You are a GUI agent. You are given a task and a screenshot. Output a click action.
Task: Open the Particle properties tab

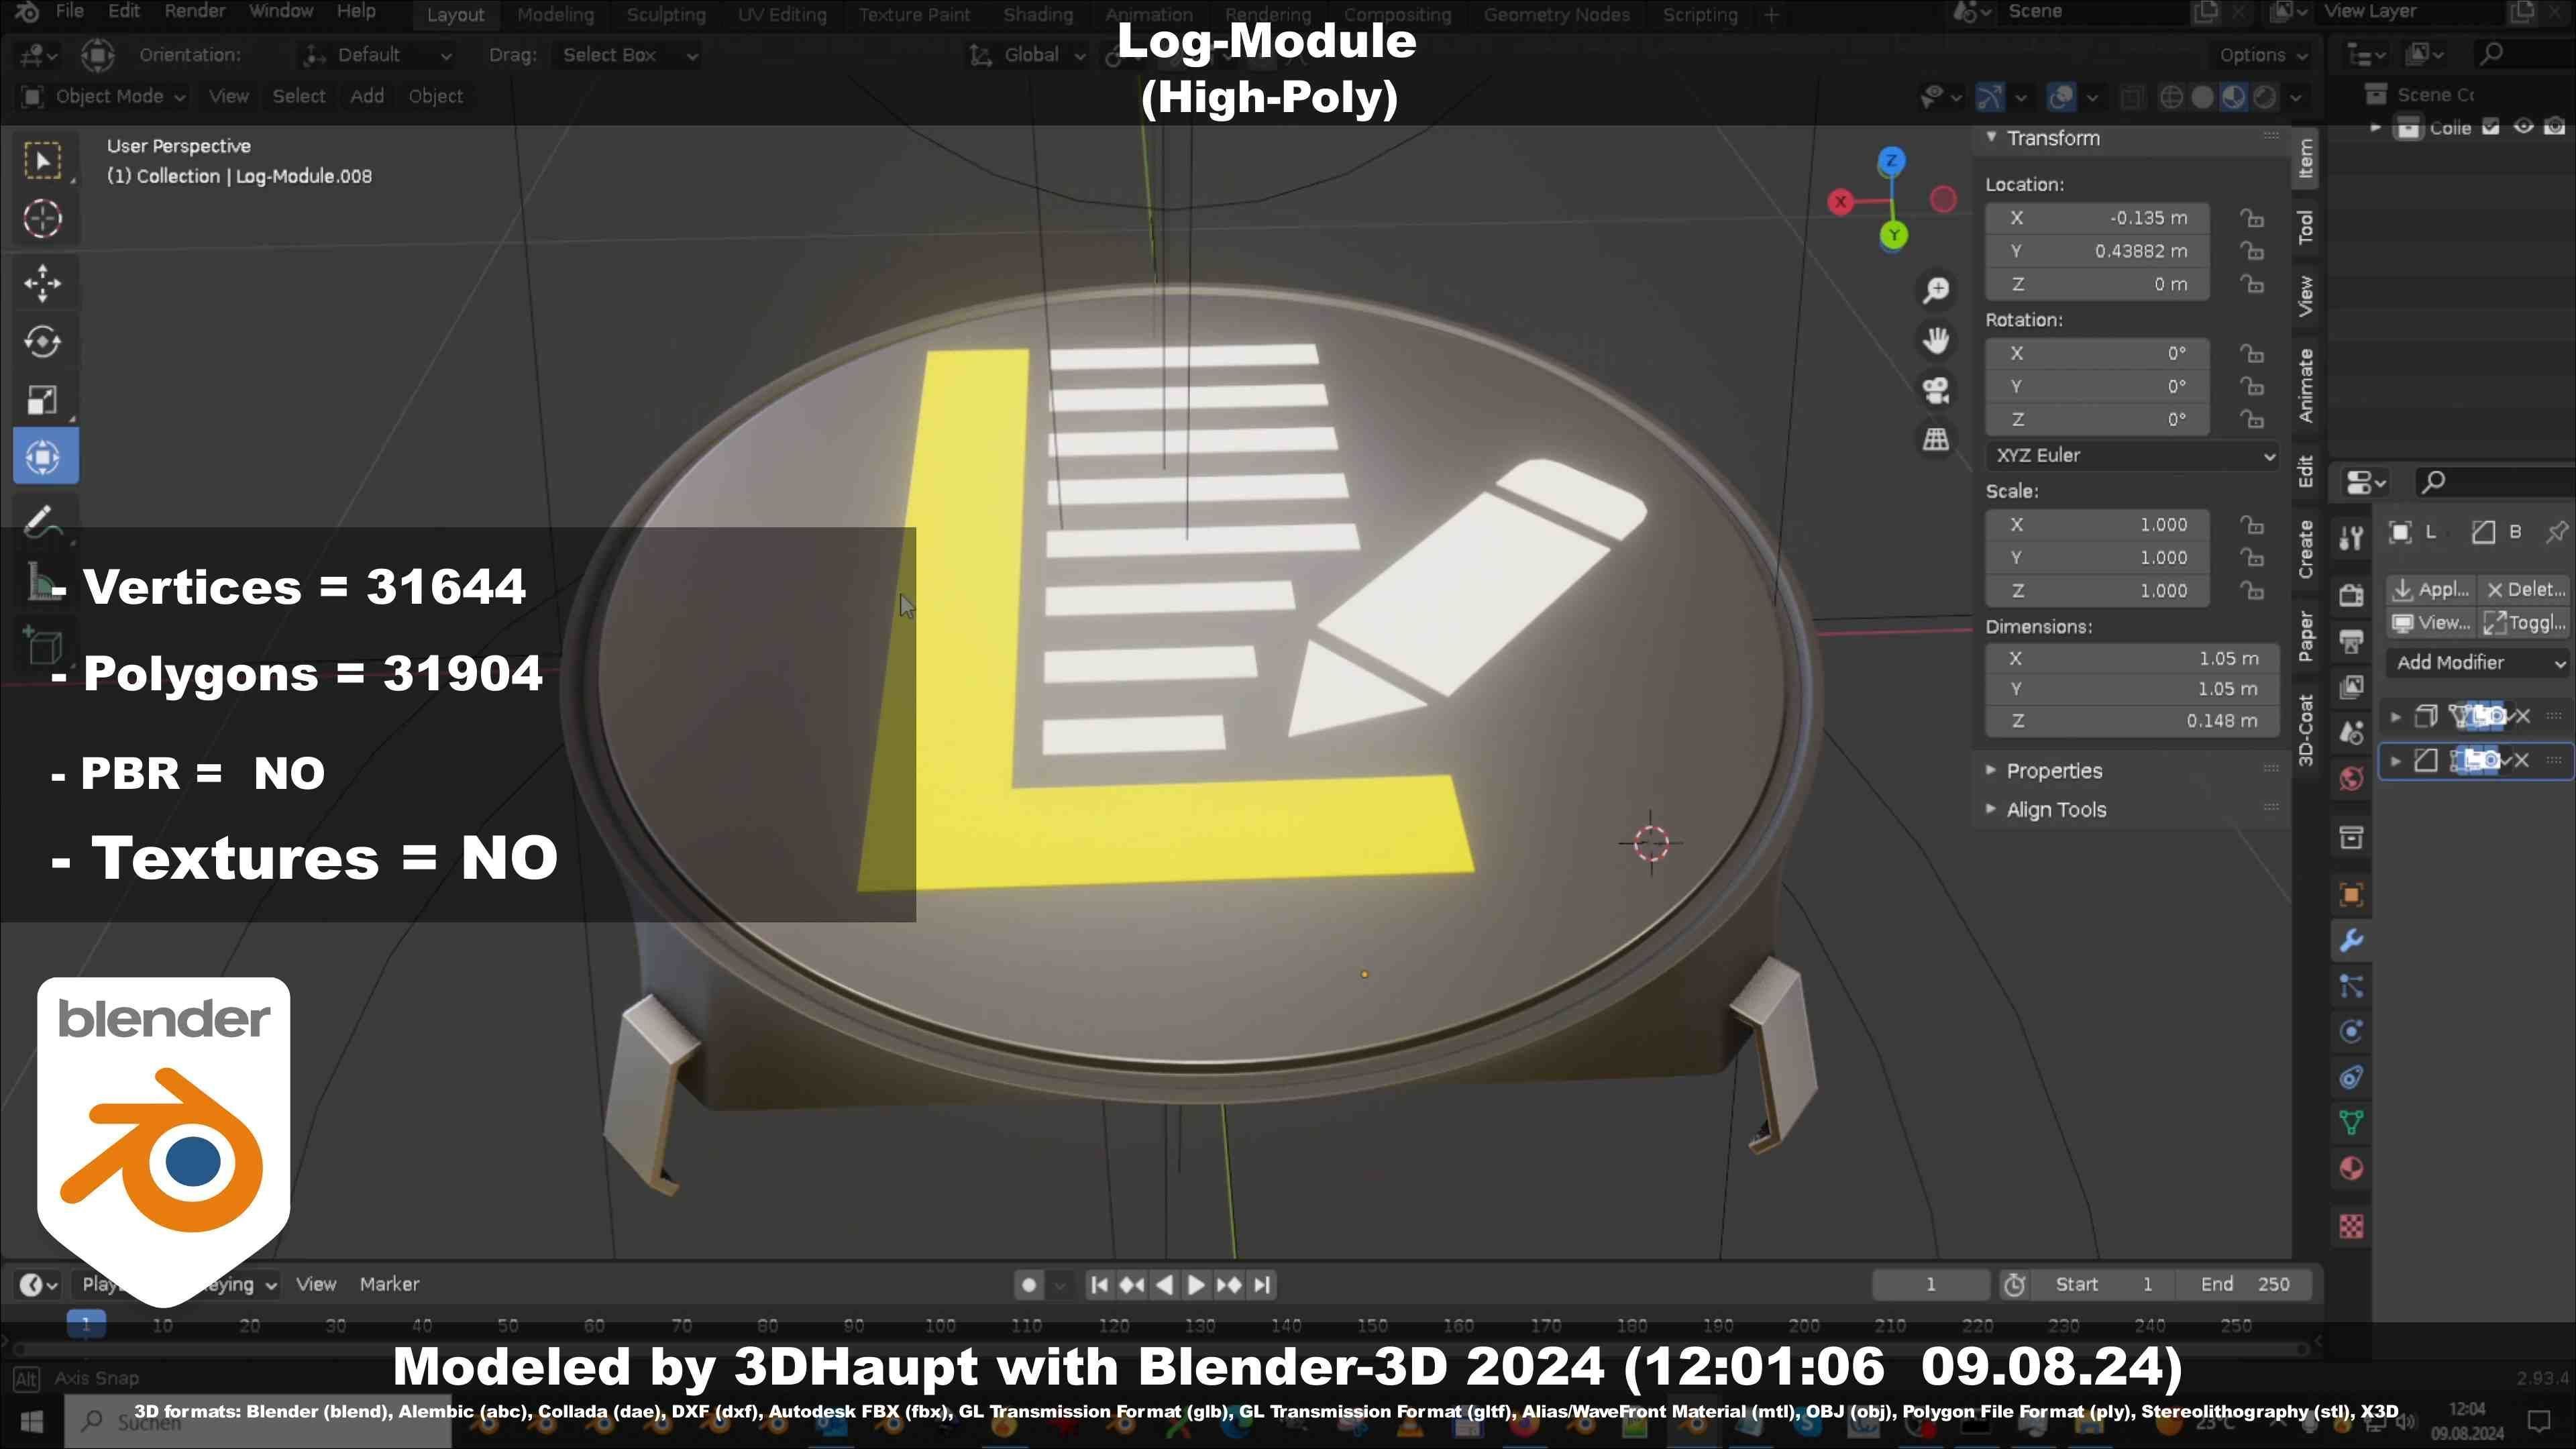(x=2351, y=987)
